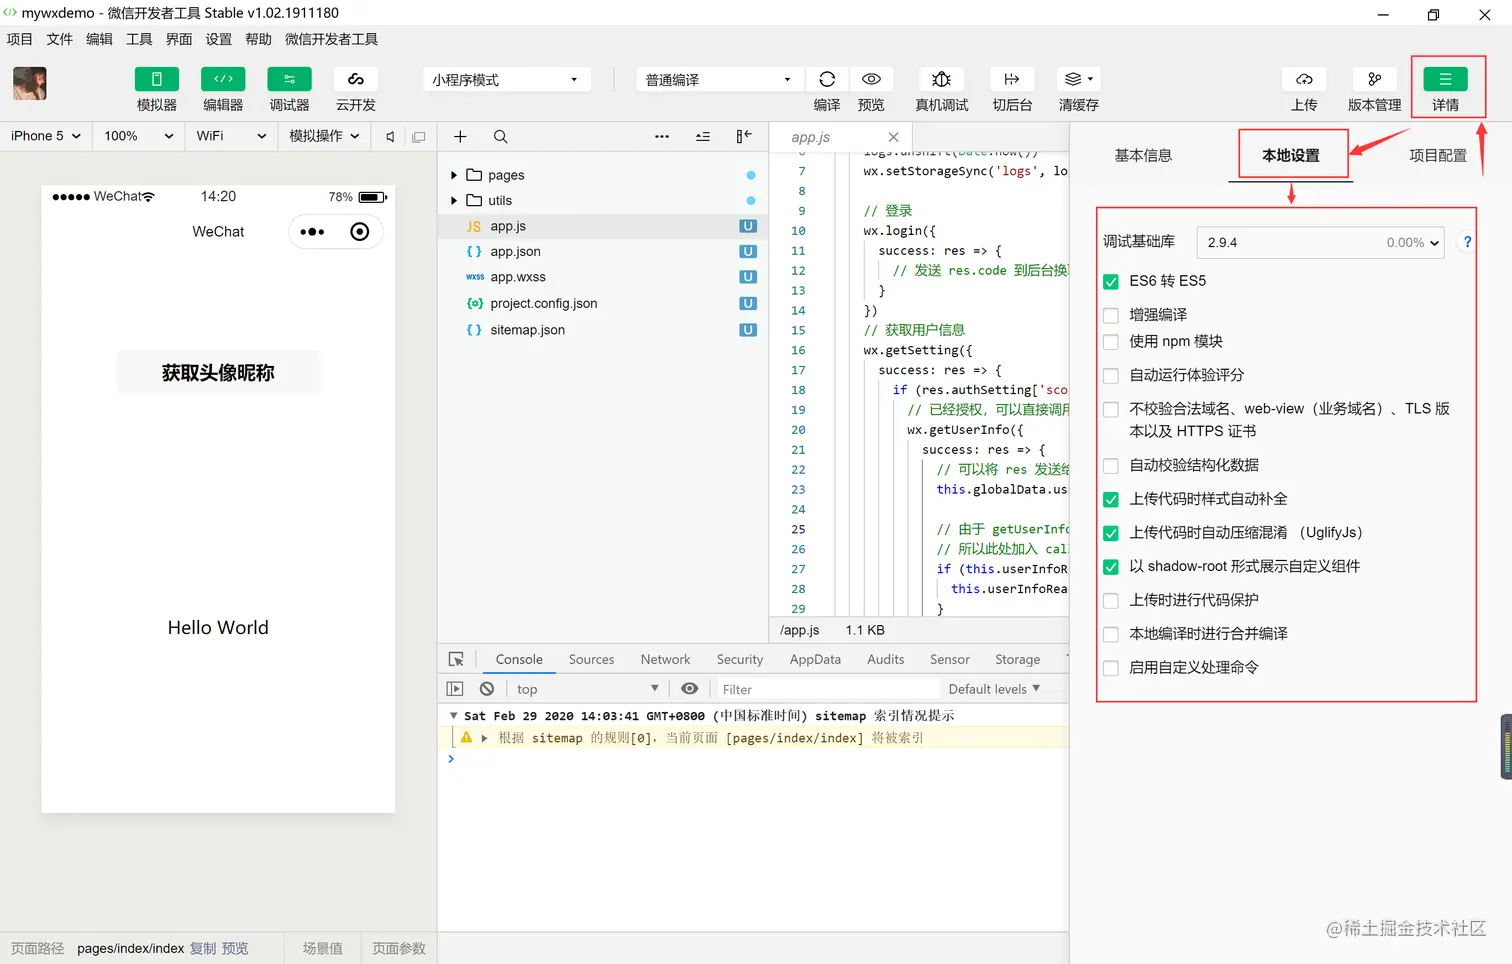Toggle the debugger panel icon

[x=289, y=79]
